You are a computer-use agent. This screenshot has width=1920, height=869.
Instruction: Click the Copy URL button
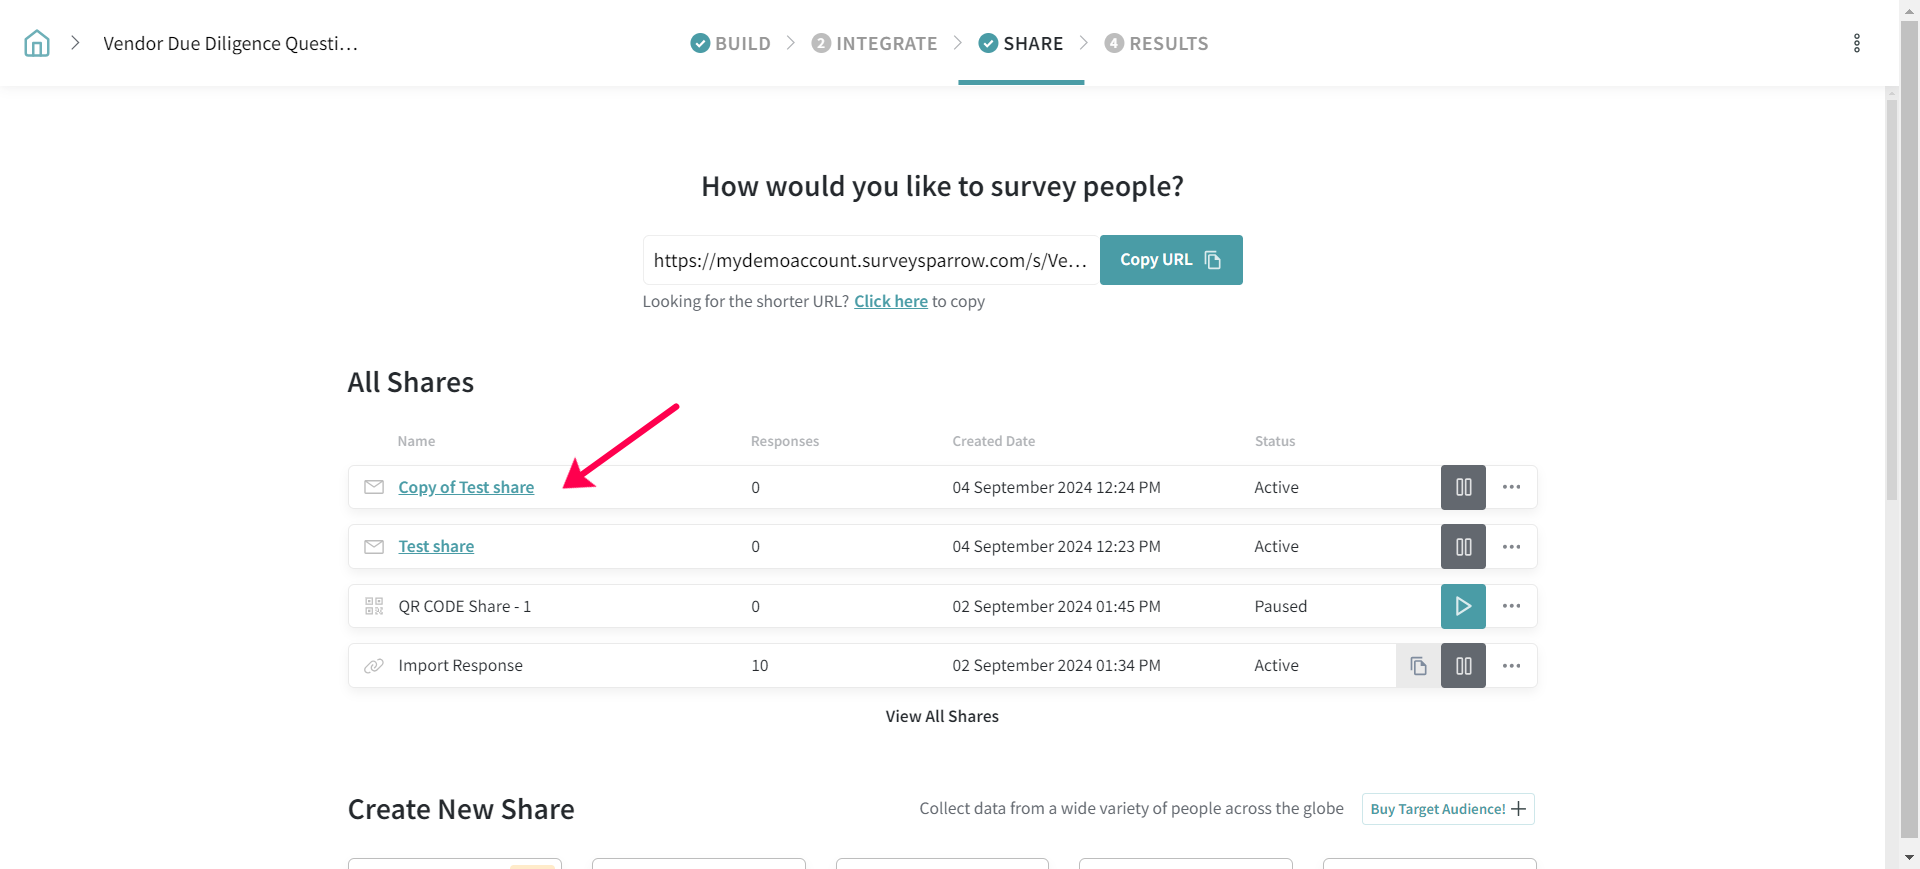coord(1170,260)
